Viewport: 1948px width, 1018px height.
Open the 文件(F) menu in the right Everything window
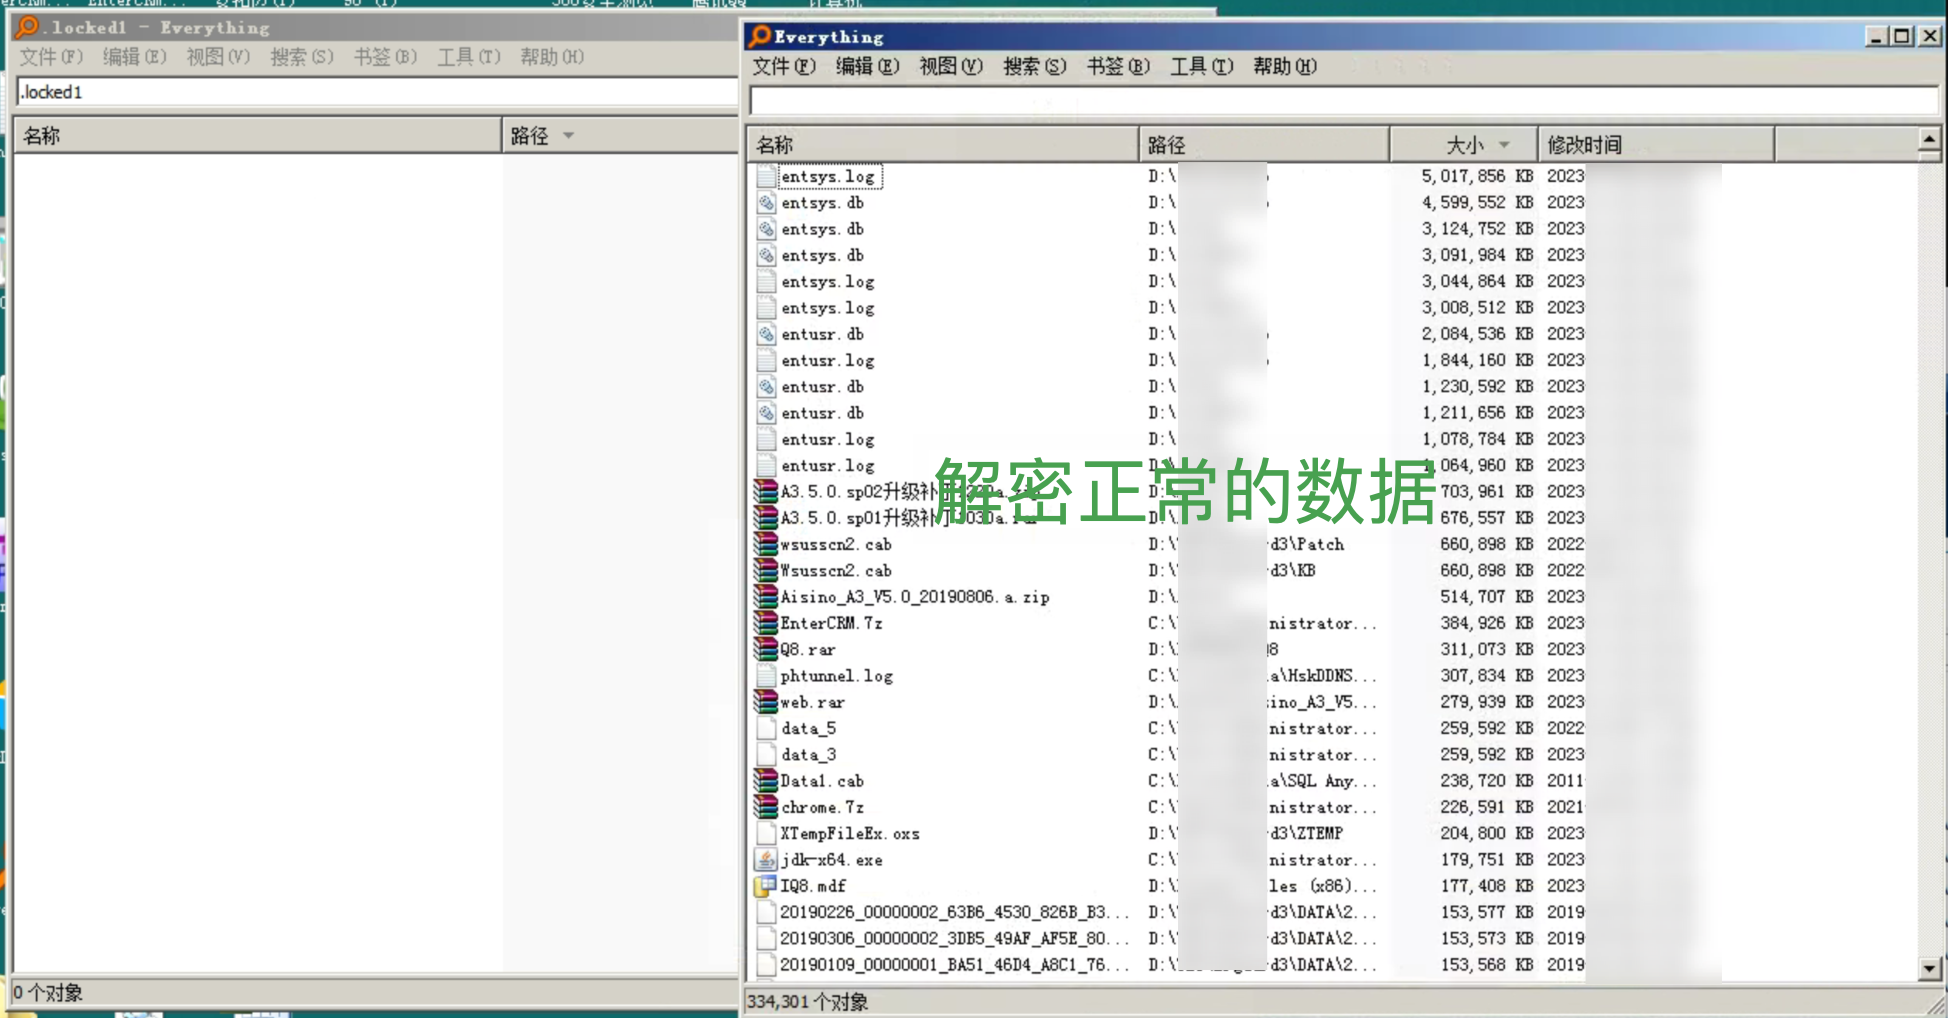(783, 66)
